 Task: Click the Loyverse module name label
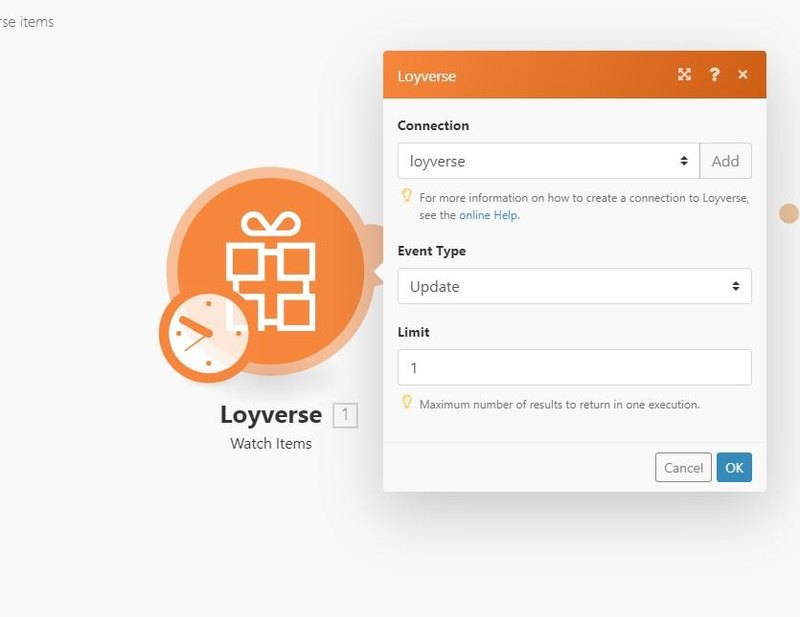(271, 415)
